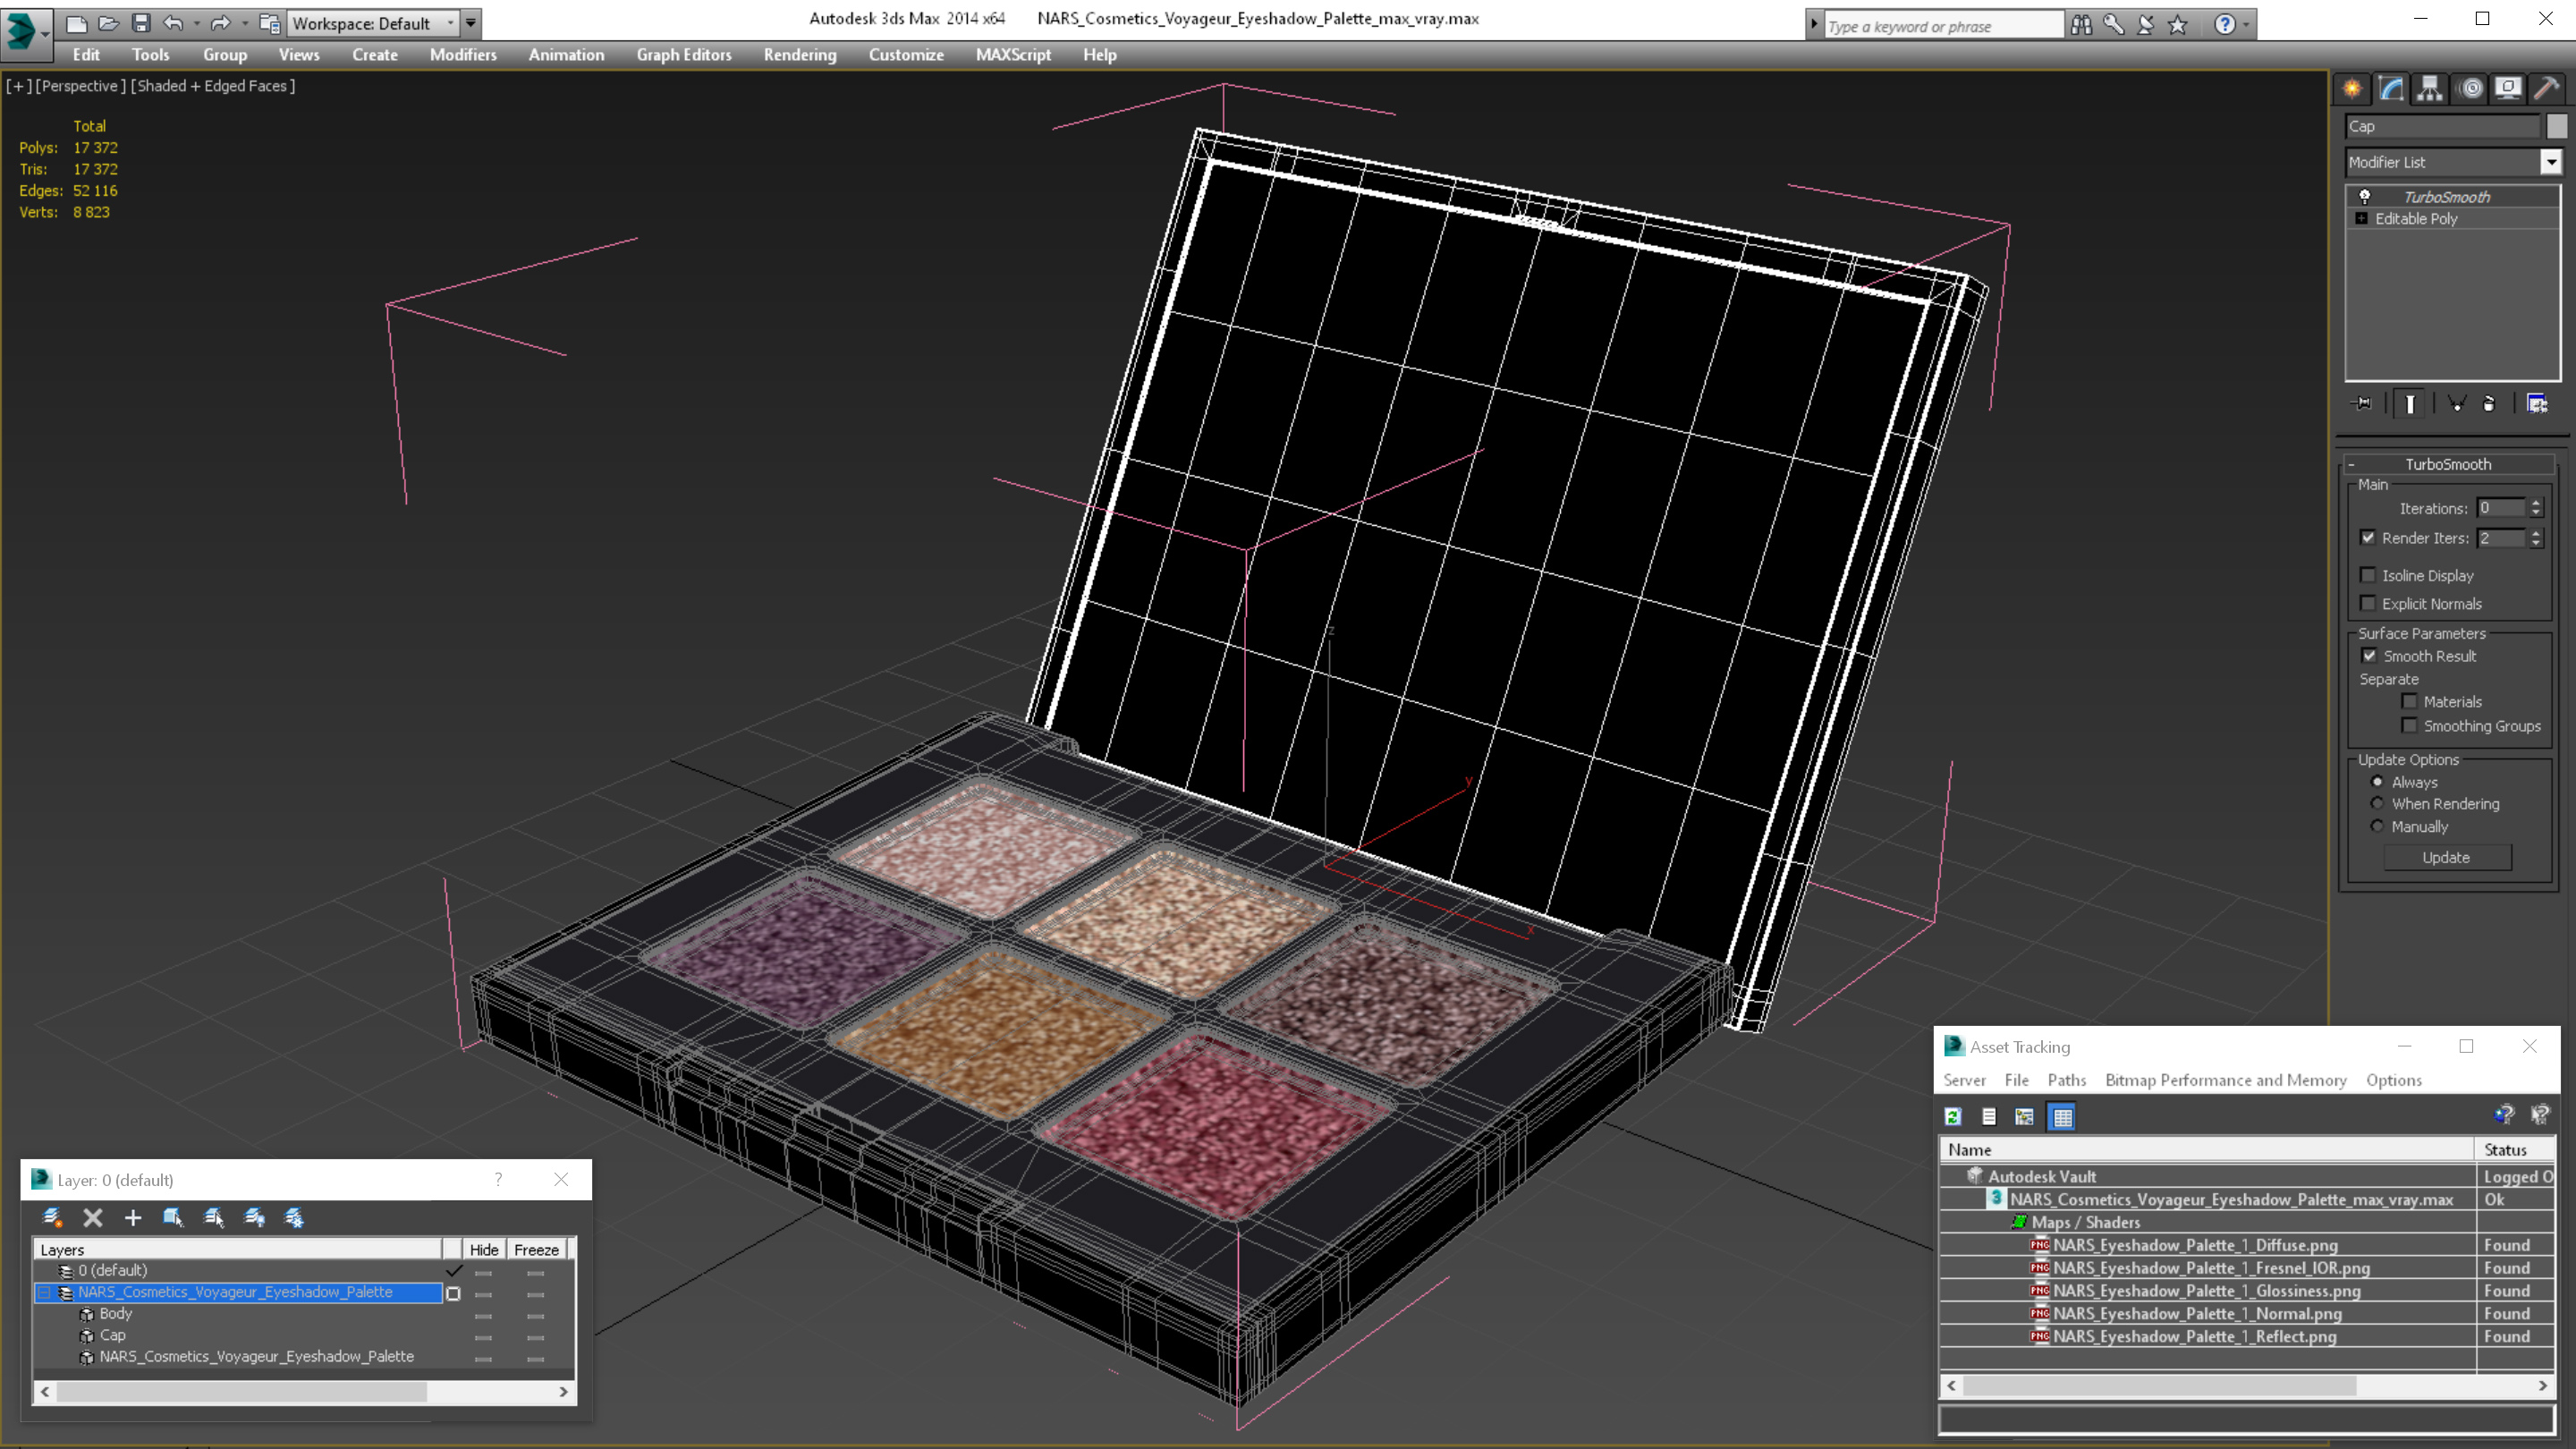Undo the last scene operation
Screen dimensions: 2576x1449
click(173, 23)
